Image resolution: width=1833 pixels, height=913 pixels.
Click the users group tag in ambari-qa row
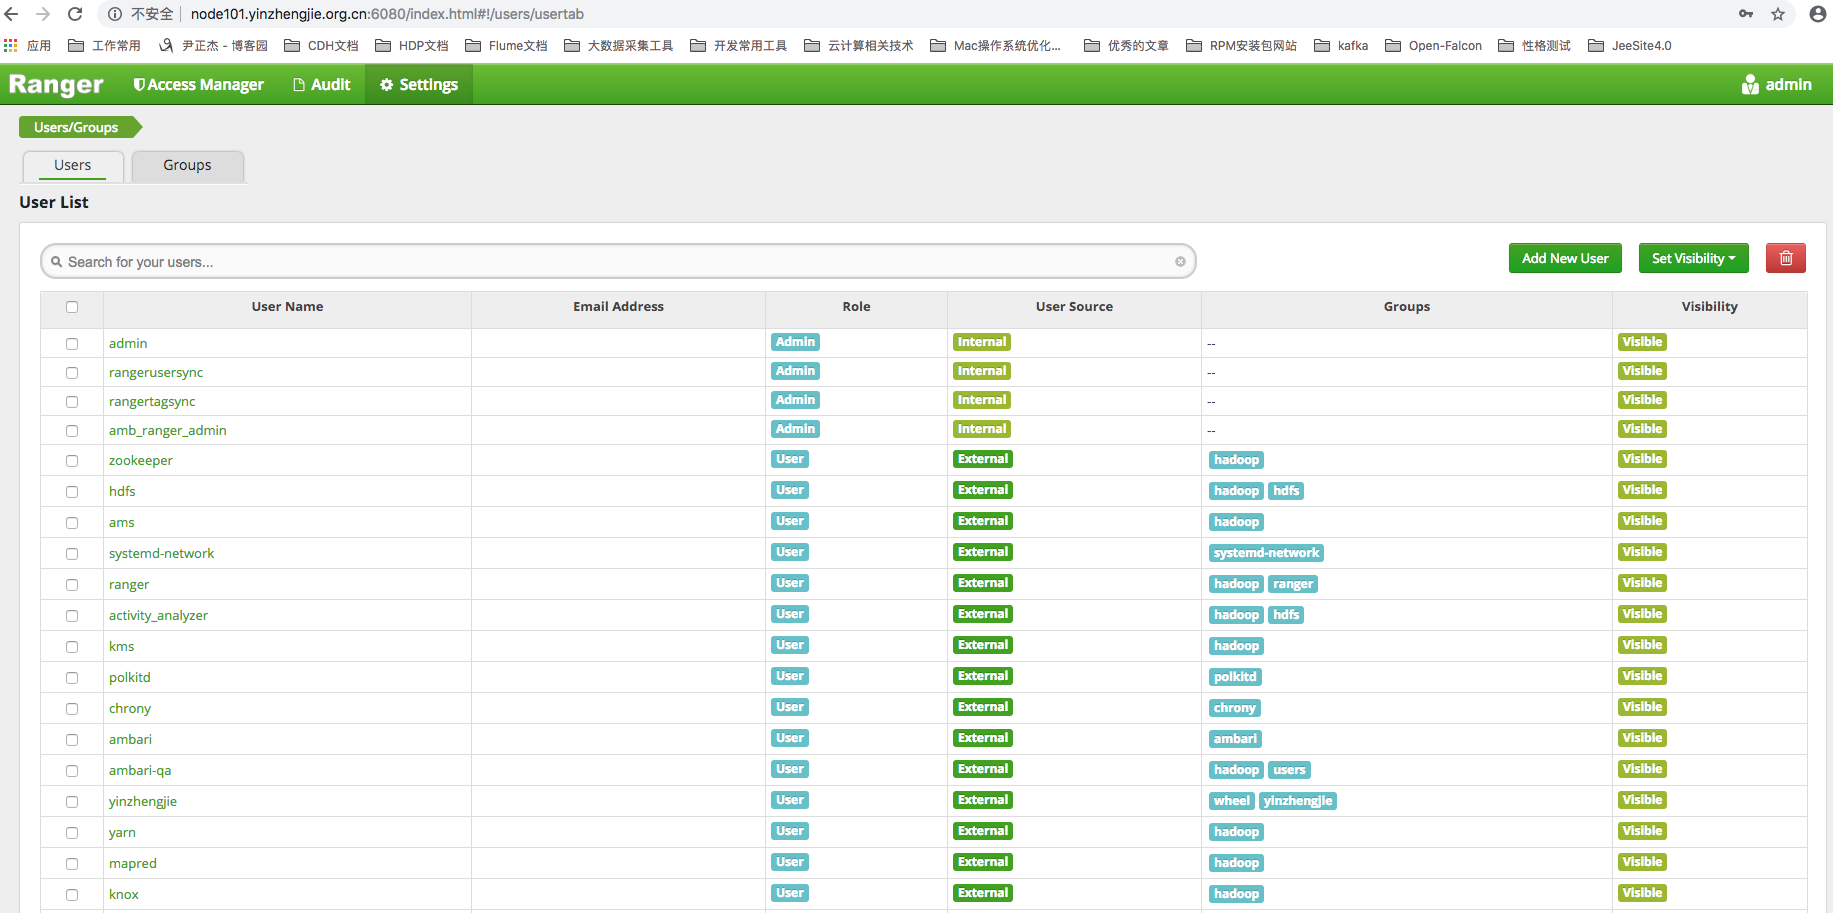click(x=1289, y=770)
